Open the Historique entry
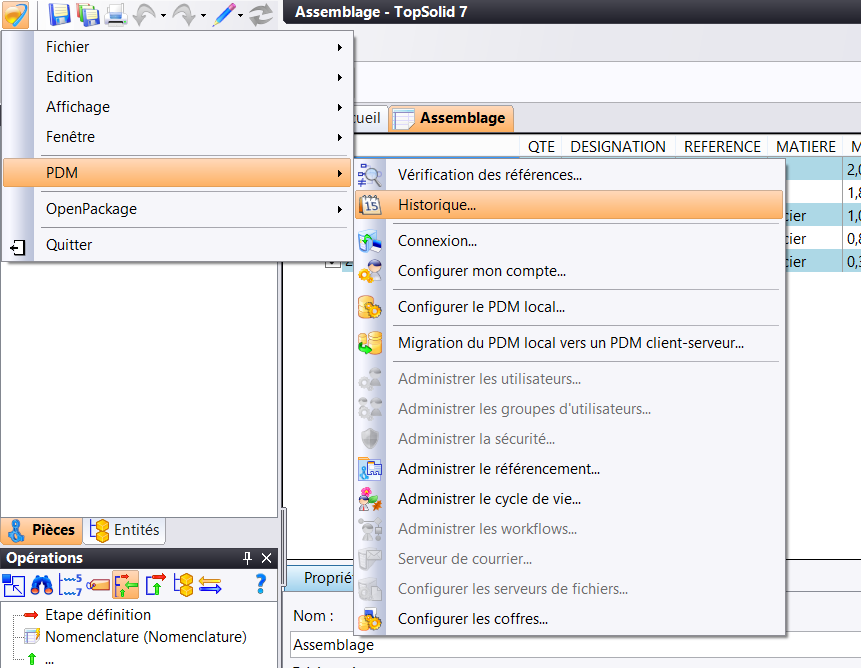861x668 pixels. tap(569, 205)
